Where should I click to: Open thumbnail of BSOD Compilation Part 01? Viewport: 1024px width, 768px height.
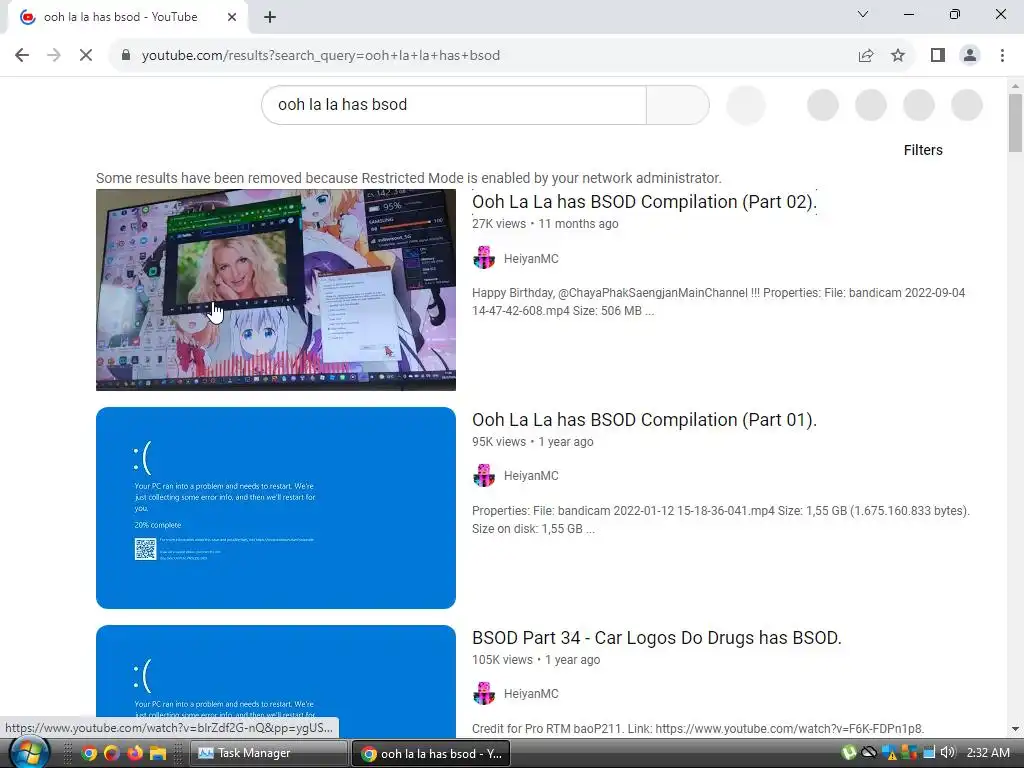[276, 508]
